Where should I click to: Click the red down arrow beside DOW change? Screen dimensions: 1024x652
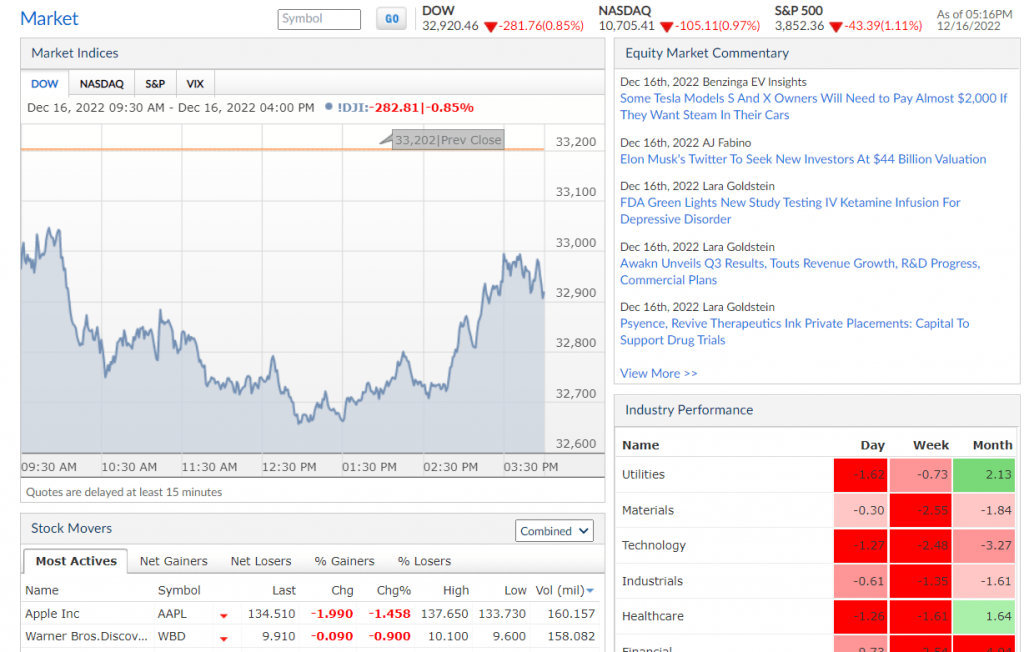pyautogui.click(x=490, y=27)
